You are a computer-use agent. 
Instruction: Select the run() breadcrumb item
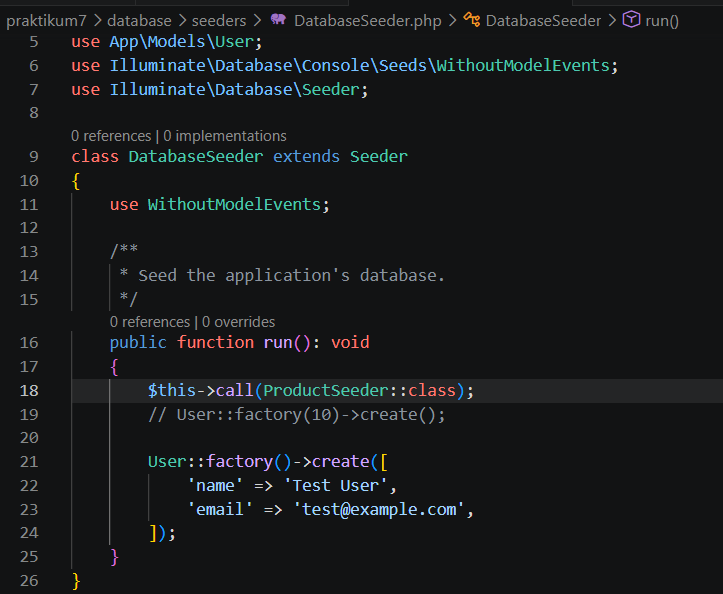(x=662, y=21)
